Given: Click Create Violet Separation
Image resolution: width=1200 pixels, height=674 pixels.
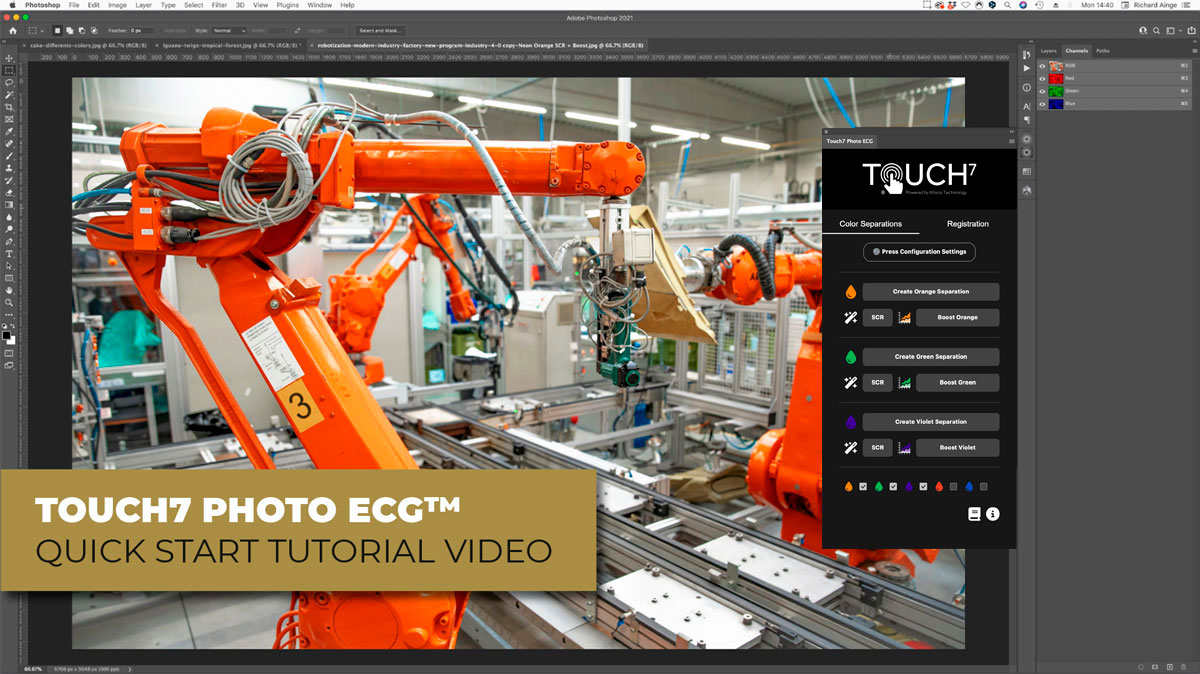Looking at the screenshot, I should pos(931,421).
